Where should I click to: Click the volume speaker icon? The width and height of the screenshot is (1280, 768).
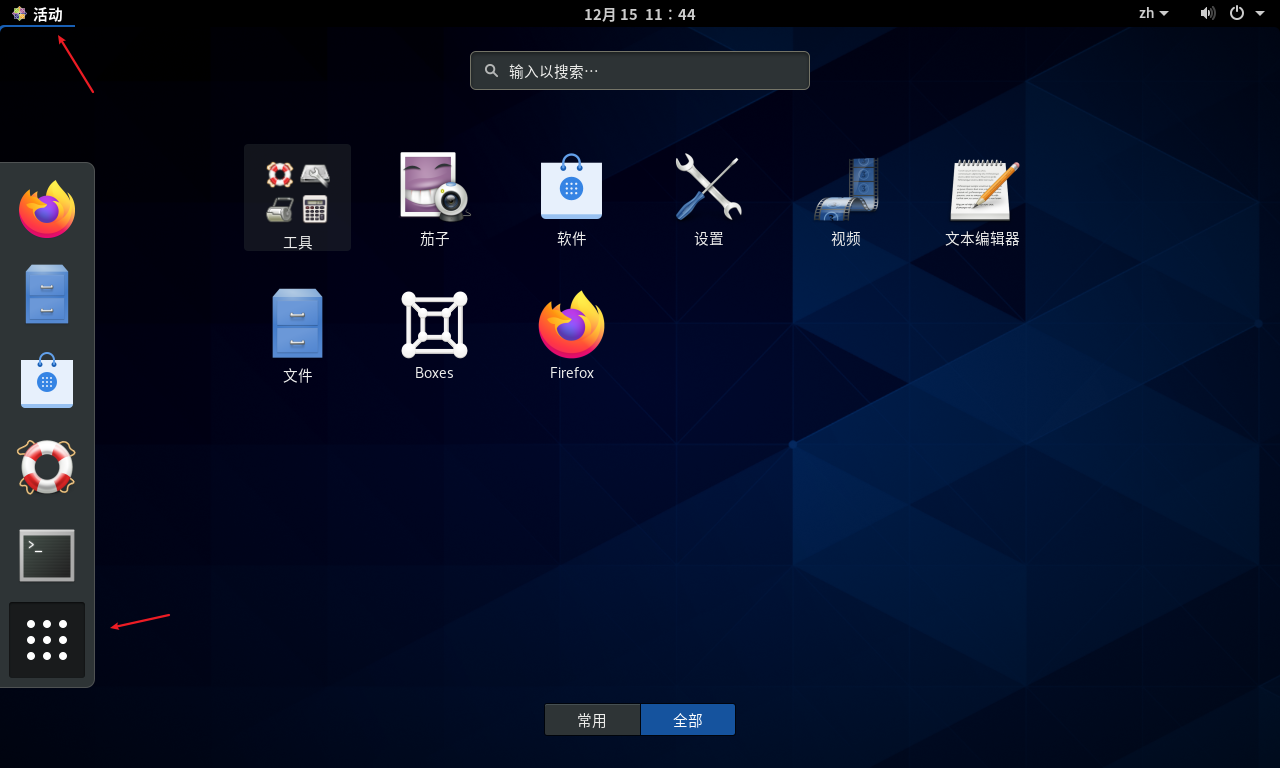point(1208,13)
